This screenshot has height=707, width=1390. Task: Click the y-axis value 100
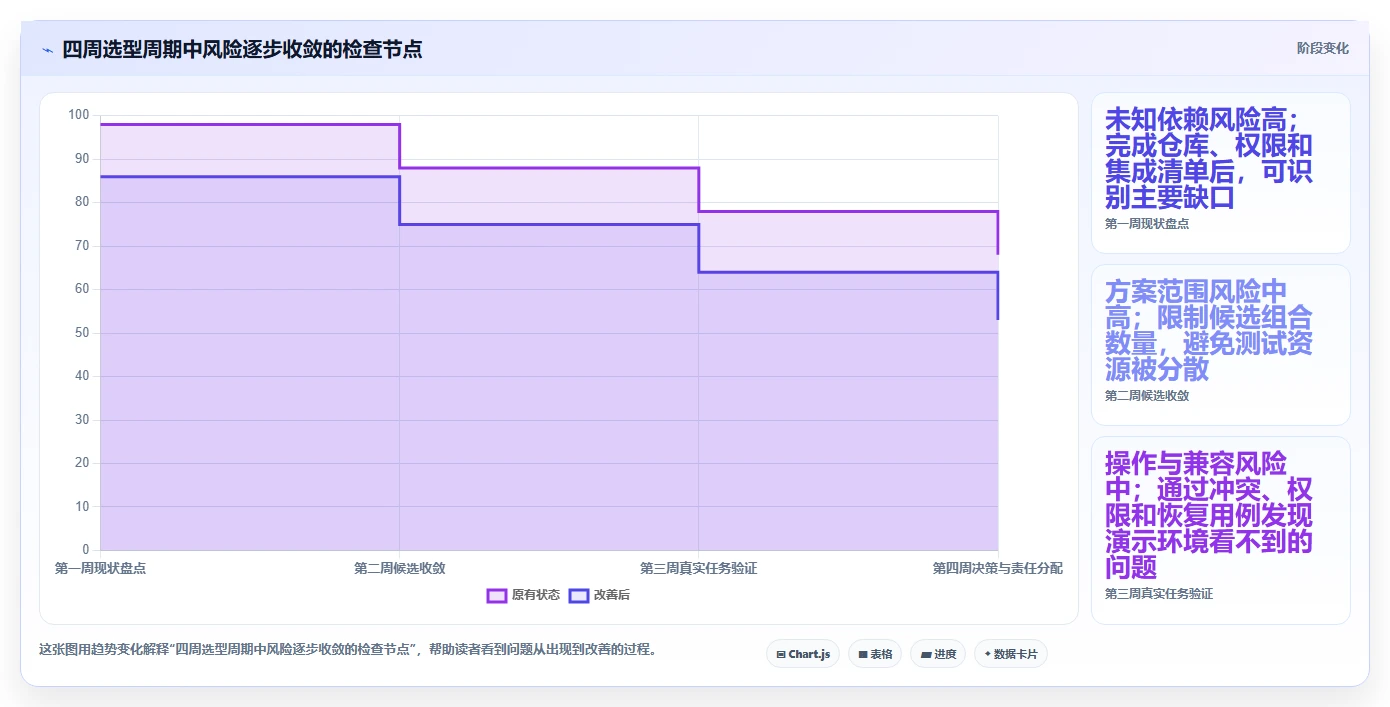[79, 115]
